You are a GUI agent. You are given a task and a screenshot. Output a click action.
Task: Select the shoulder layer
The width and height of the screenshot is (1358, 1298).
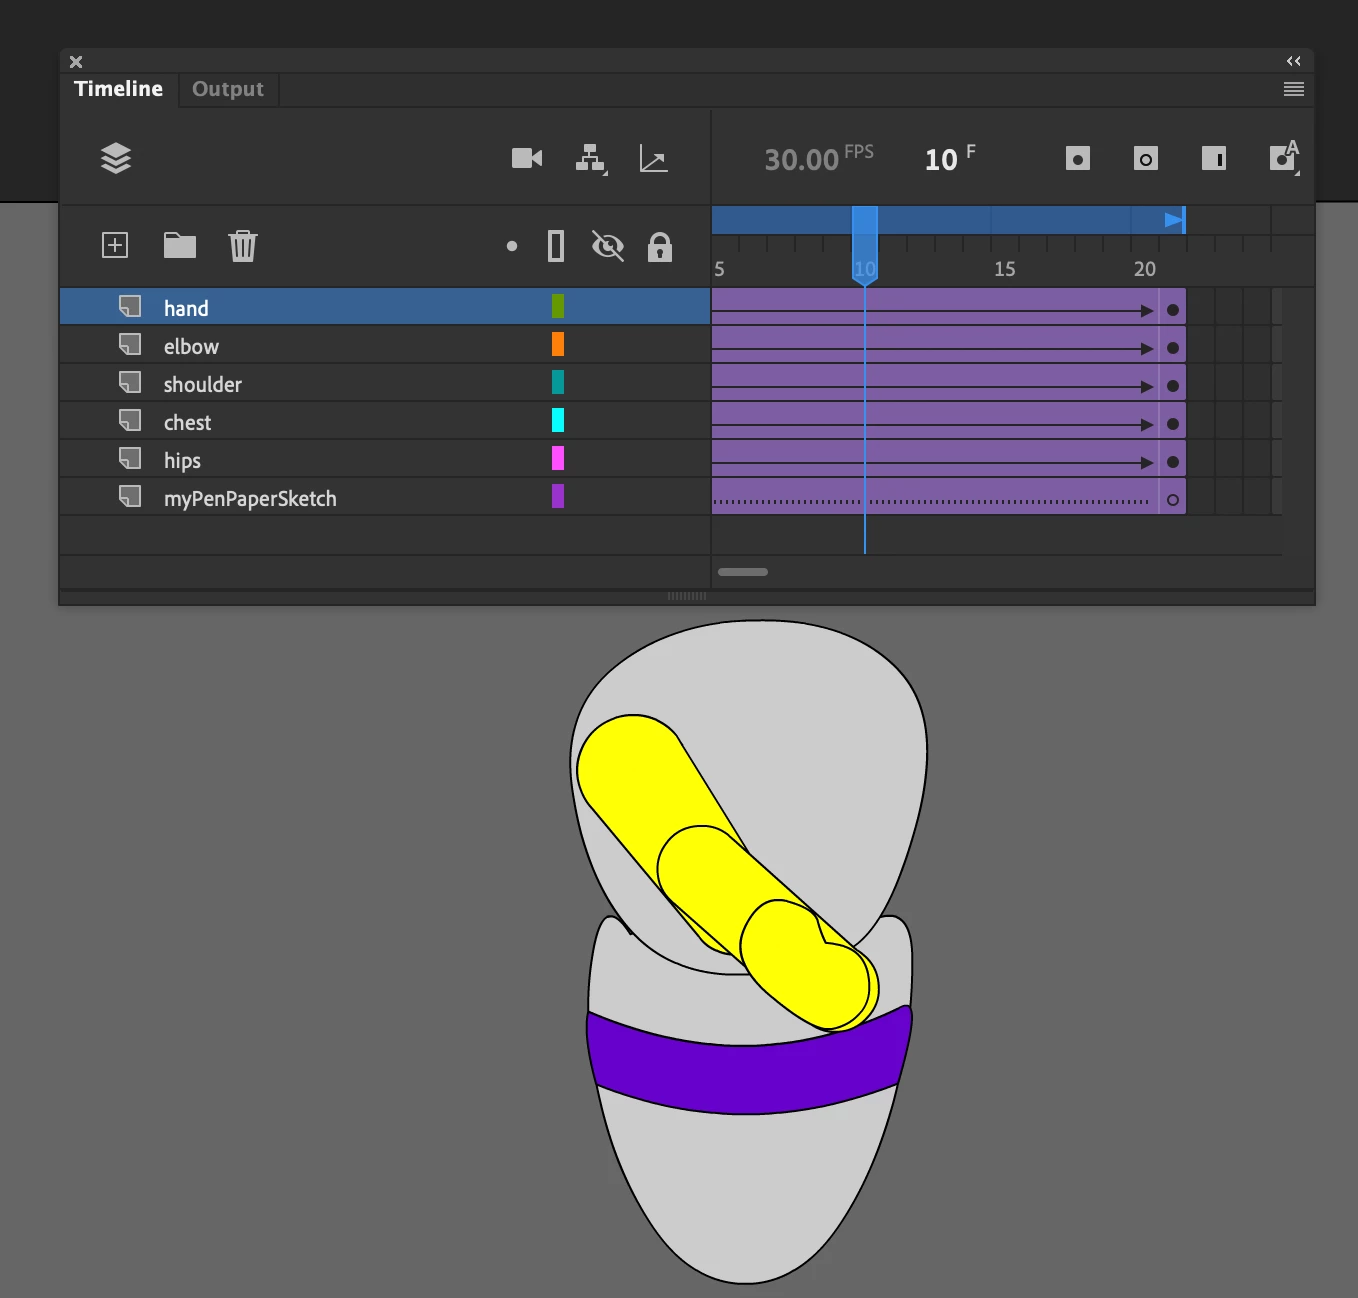tap(385, 383)
